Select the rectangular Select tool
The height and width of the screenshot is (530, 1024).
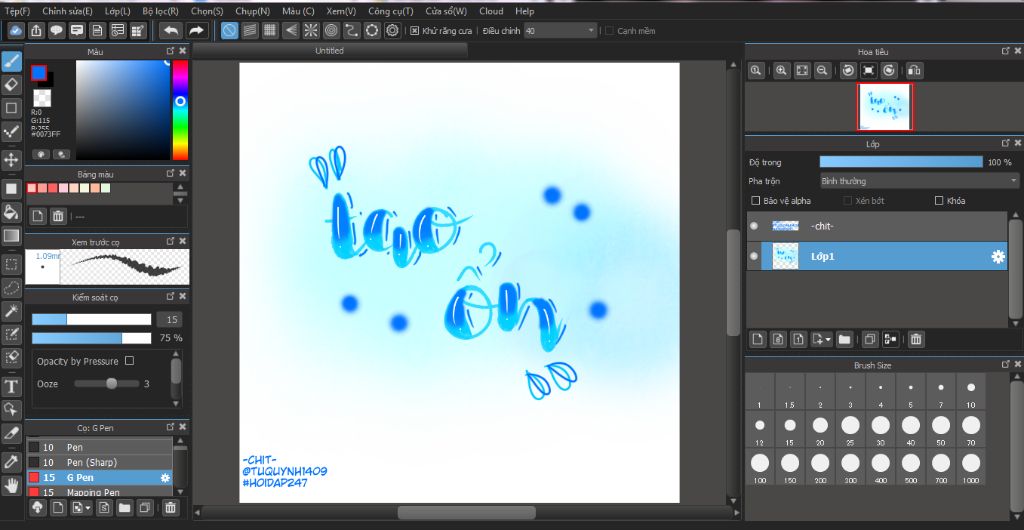pos(12,264)
